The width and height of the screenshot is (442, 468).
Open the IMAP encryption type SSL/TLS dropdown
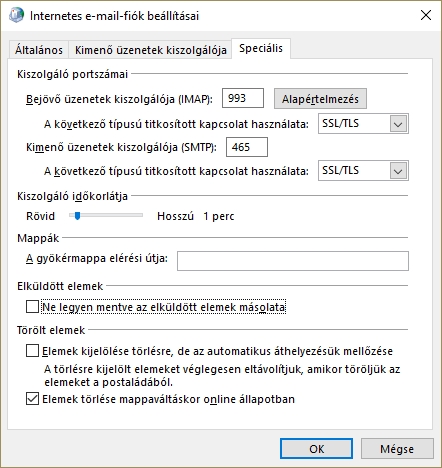click(363, 124)
